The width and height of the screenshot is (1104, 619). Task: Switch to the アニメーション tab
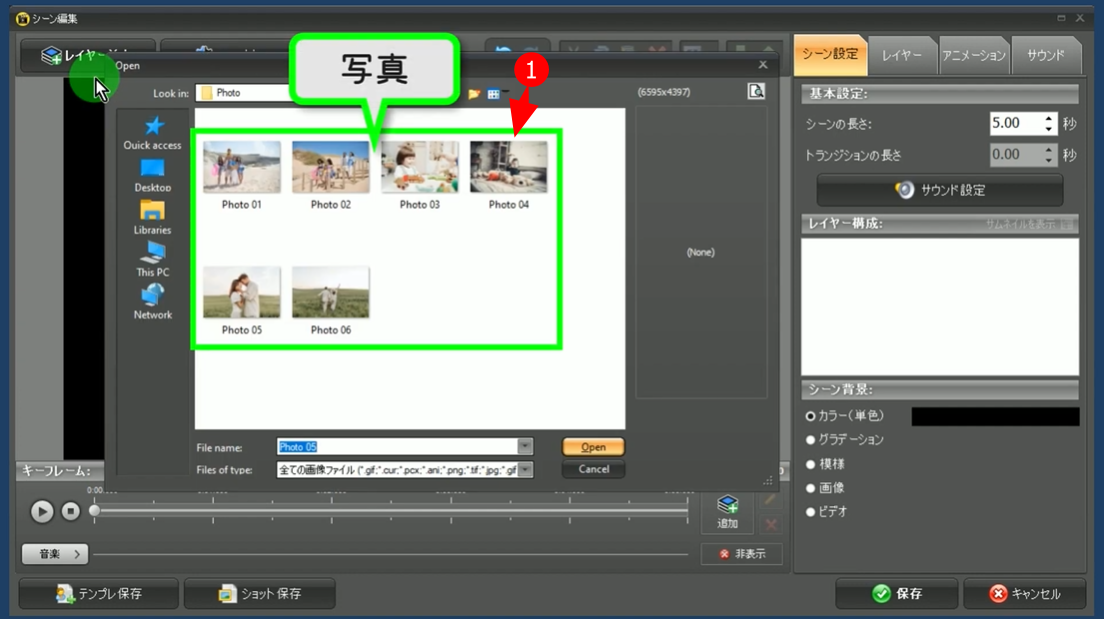[973, 56]
